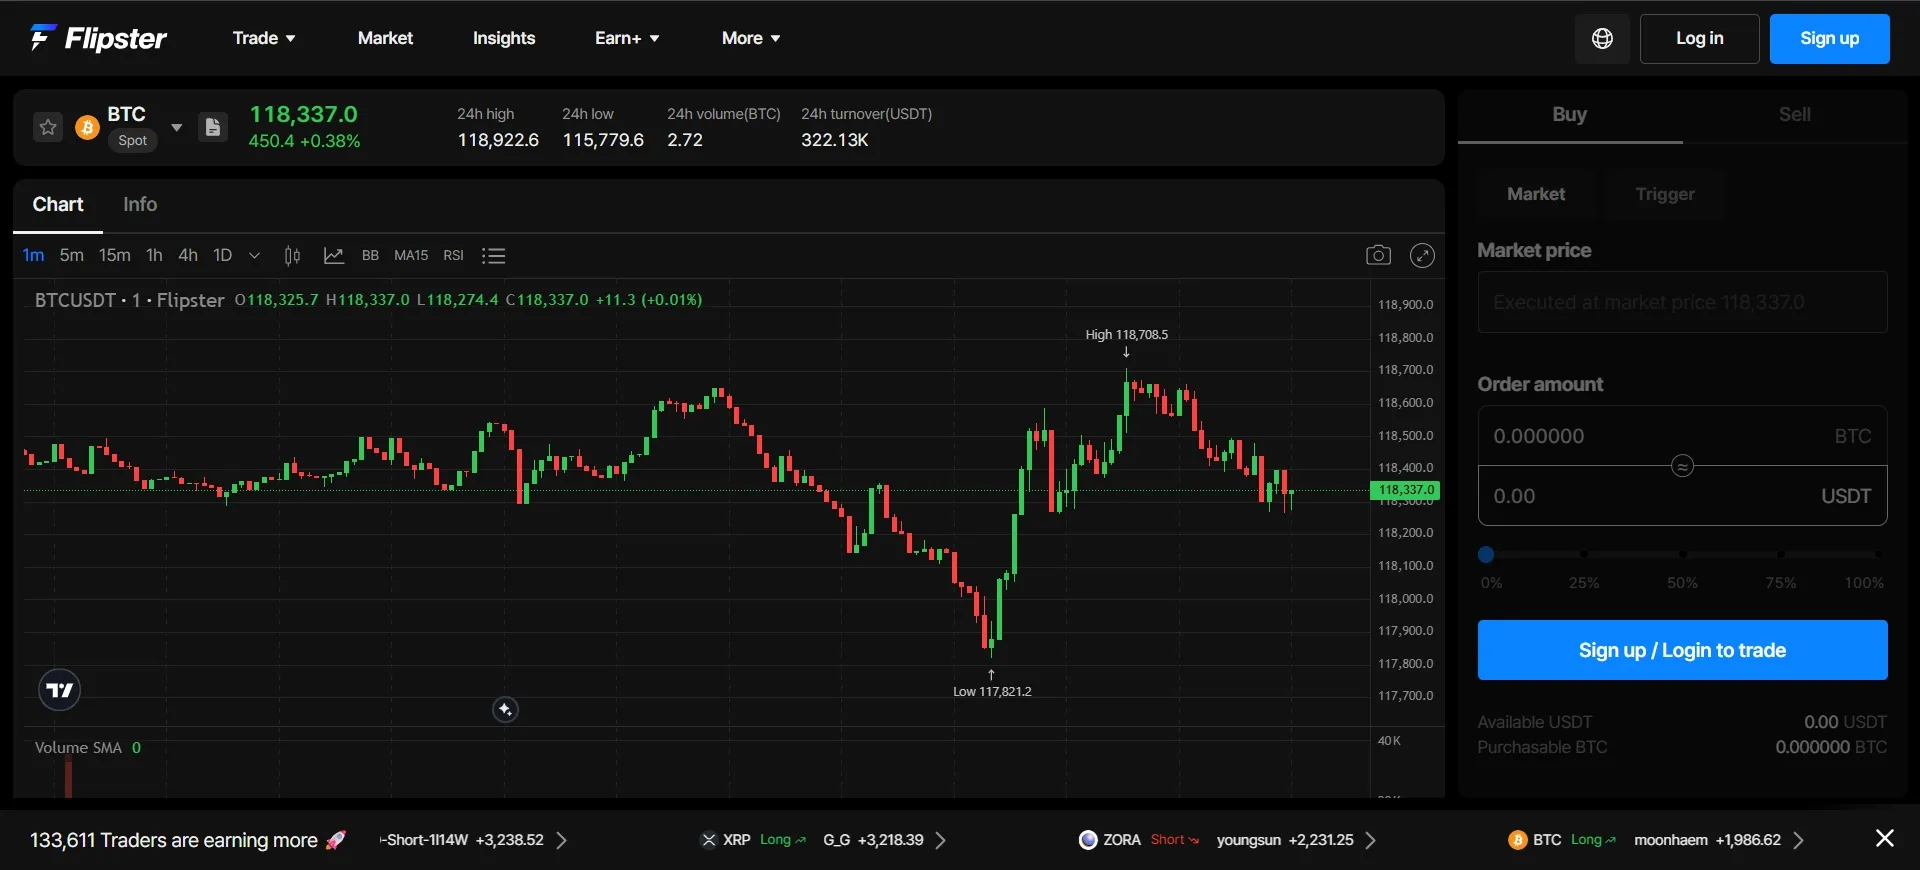Click the TradingView logo on chart
Image resolution: width=1920 pixels, height=870 pixels.
click(59, 690)
